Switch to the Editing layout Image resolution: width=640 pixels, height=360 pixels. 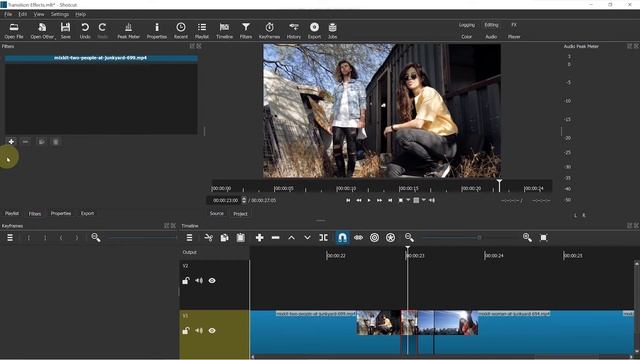(491, 25)
